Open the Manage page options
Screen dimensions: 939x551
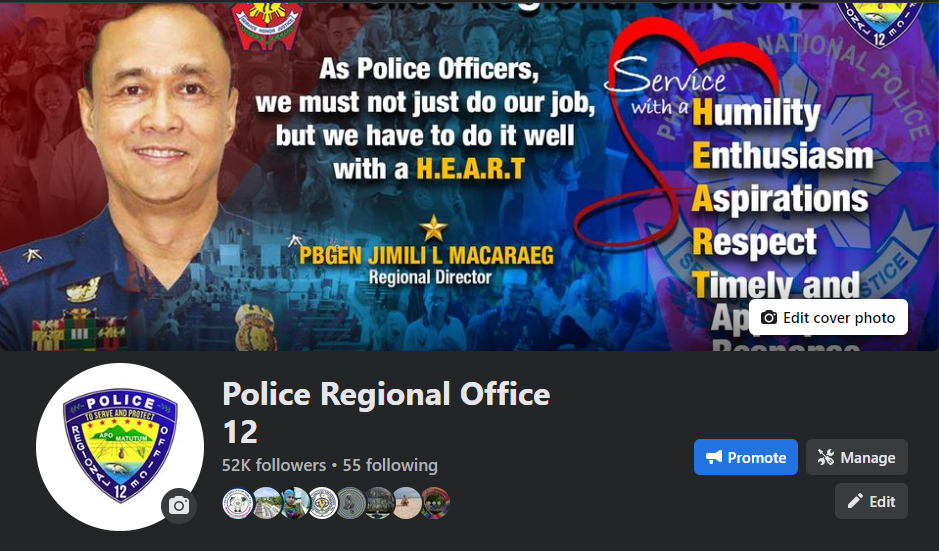[x=856, y=458]
